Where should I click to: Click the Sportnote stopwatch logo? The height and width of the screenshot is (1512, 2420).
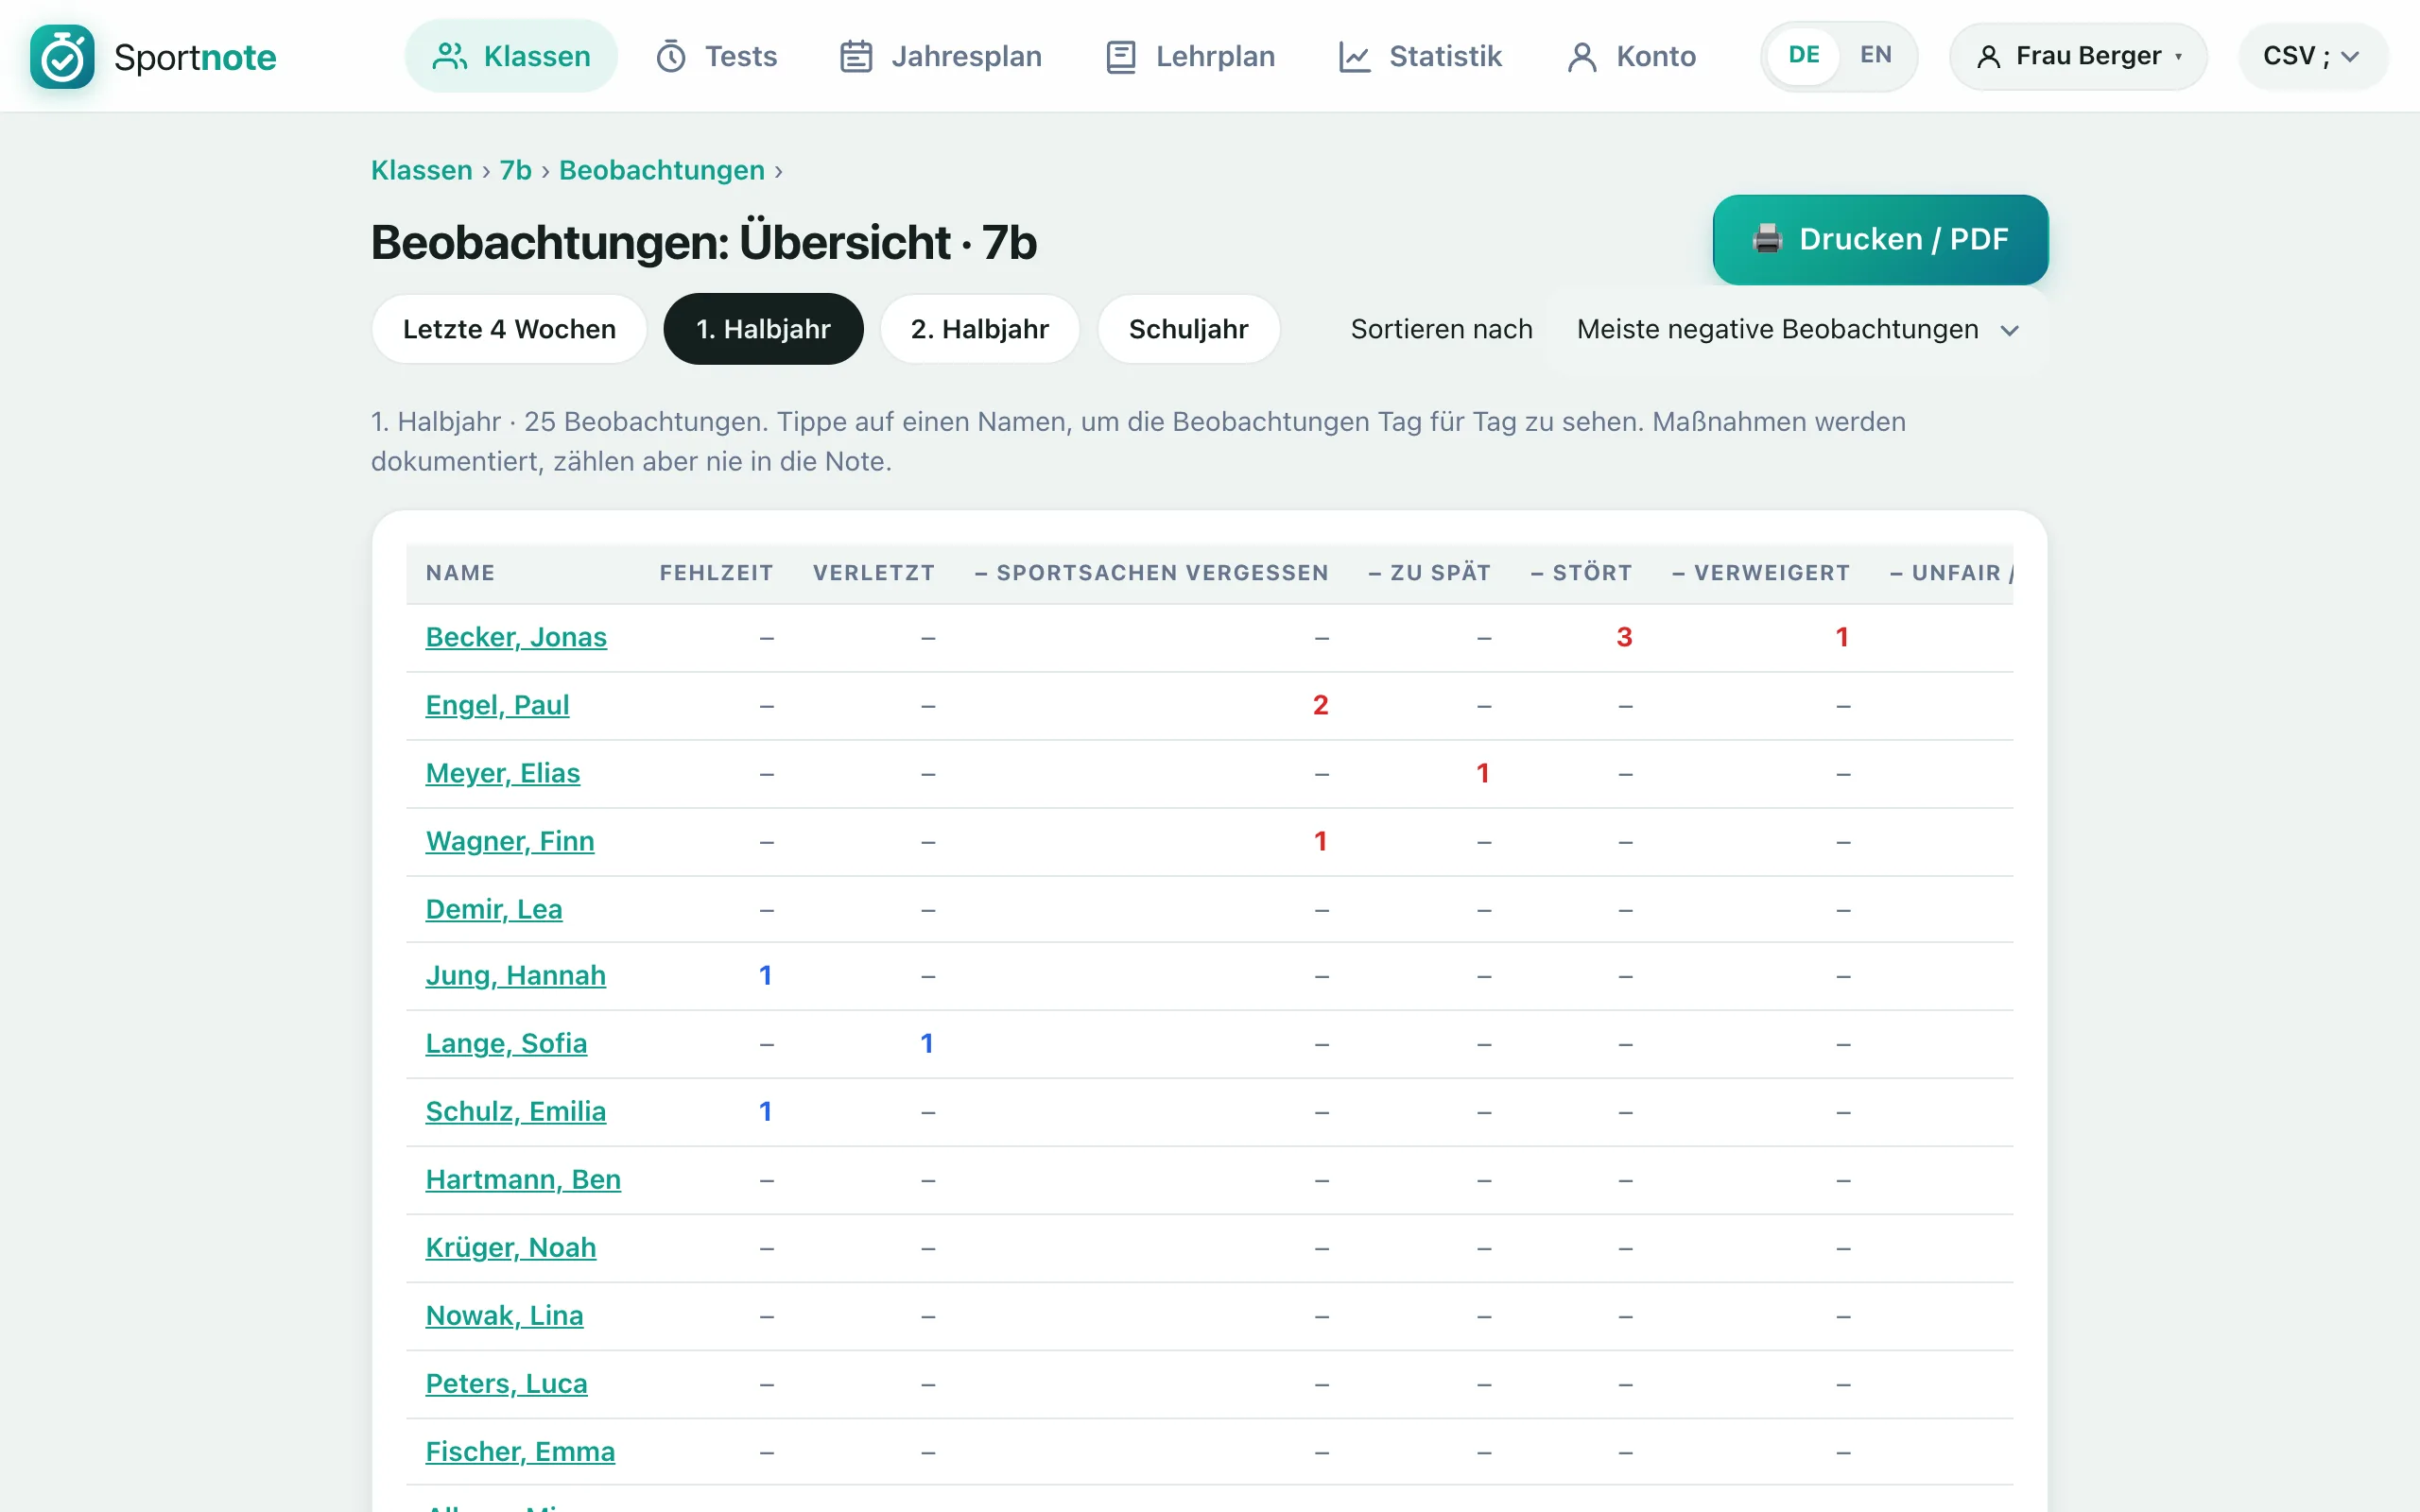click(62, 57)
